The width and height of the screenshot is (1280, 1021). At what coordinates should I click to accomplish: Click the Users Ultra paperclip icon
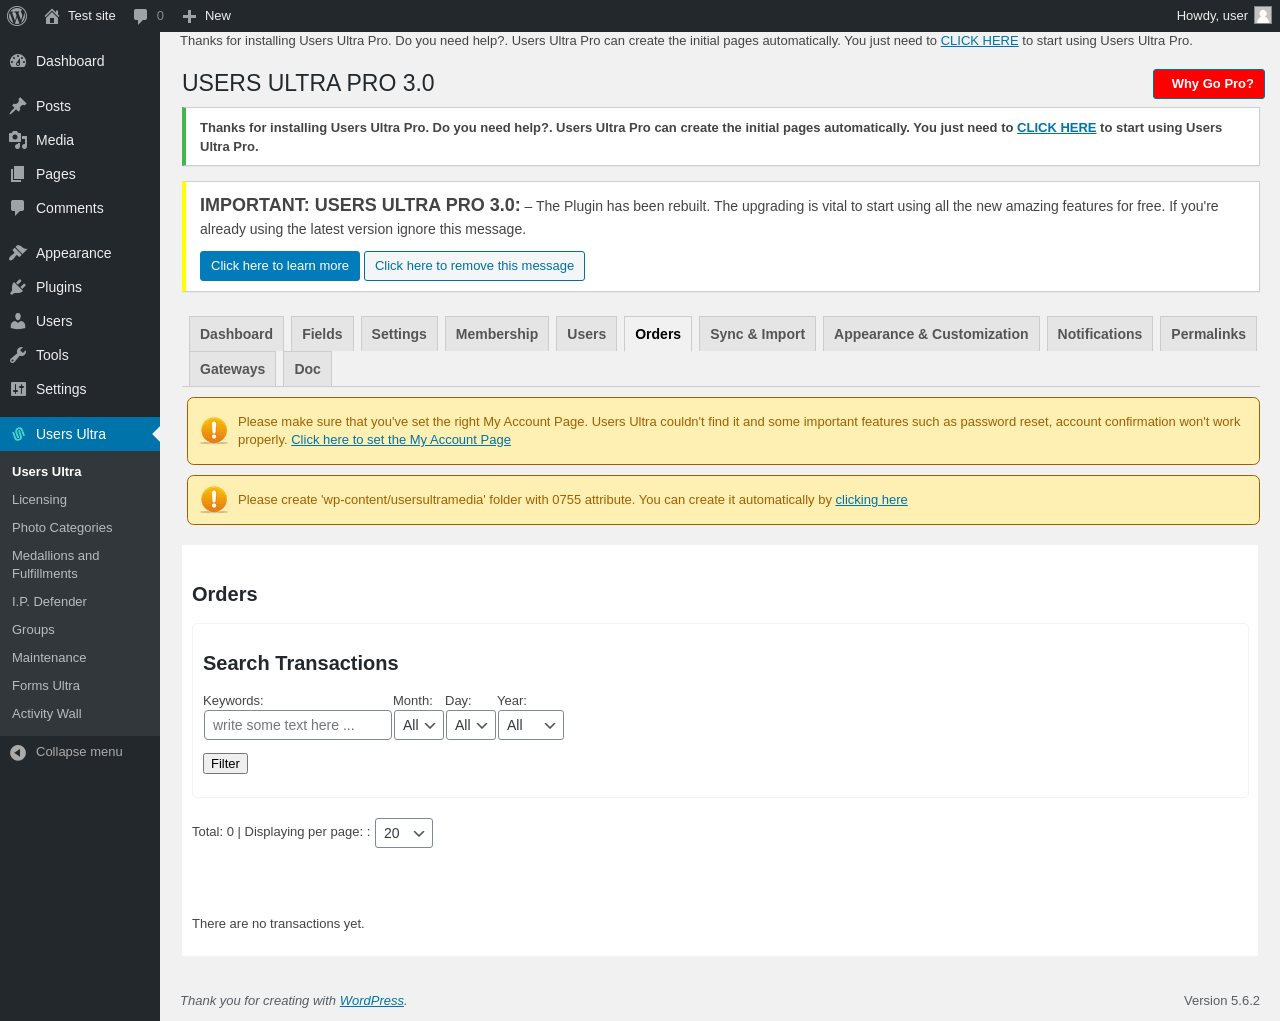tap(18, 434)
